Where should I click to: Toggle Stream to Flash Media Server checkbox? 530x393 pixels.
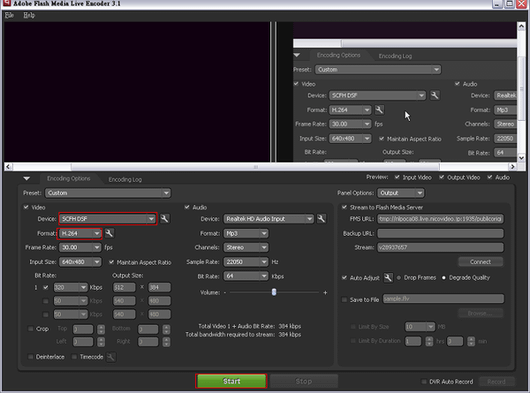344,207
